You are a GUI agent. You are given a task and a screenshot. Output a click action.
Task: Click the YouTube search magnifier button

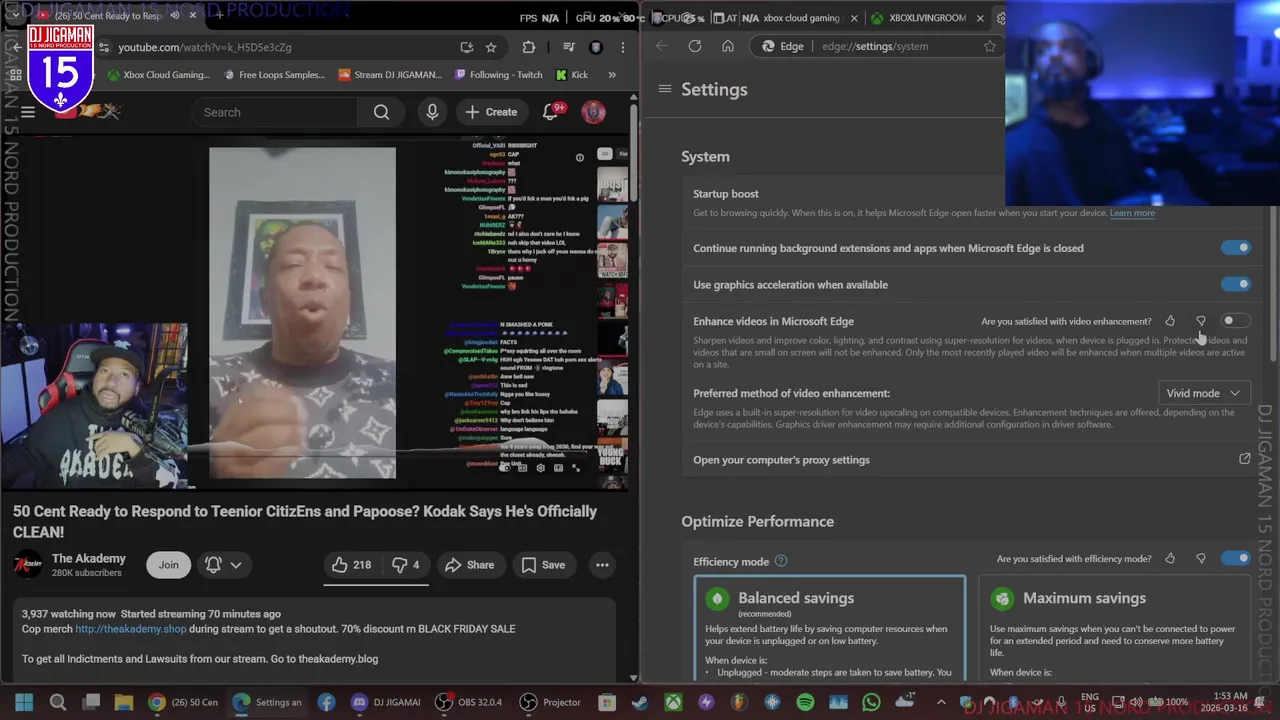click(x=381, y=112)
